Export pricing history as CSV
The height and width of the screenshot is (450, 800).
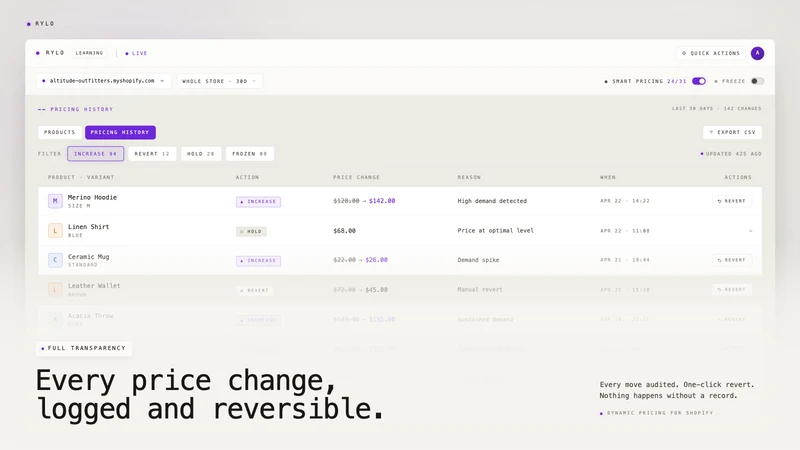(732, 132)
